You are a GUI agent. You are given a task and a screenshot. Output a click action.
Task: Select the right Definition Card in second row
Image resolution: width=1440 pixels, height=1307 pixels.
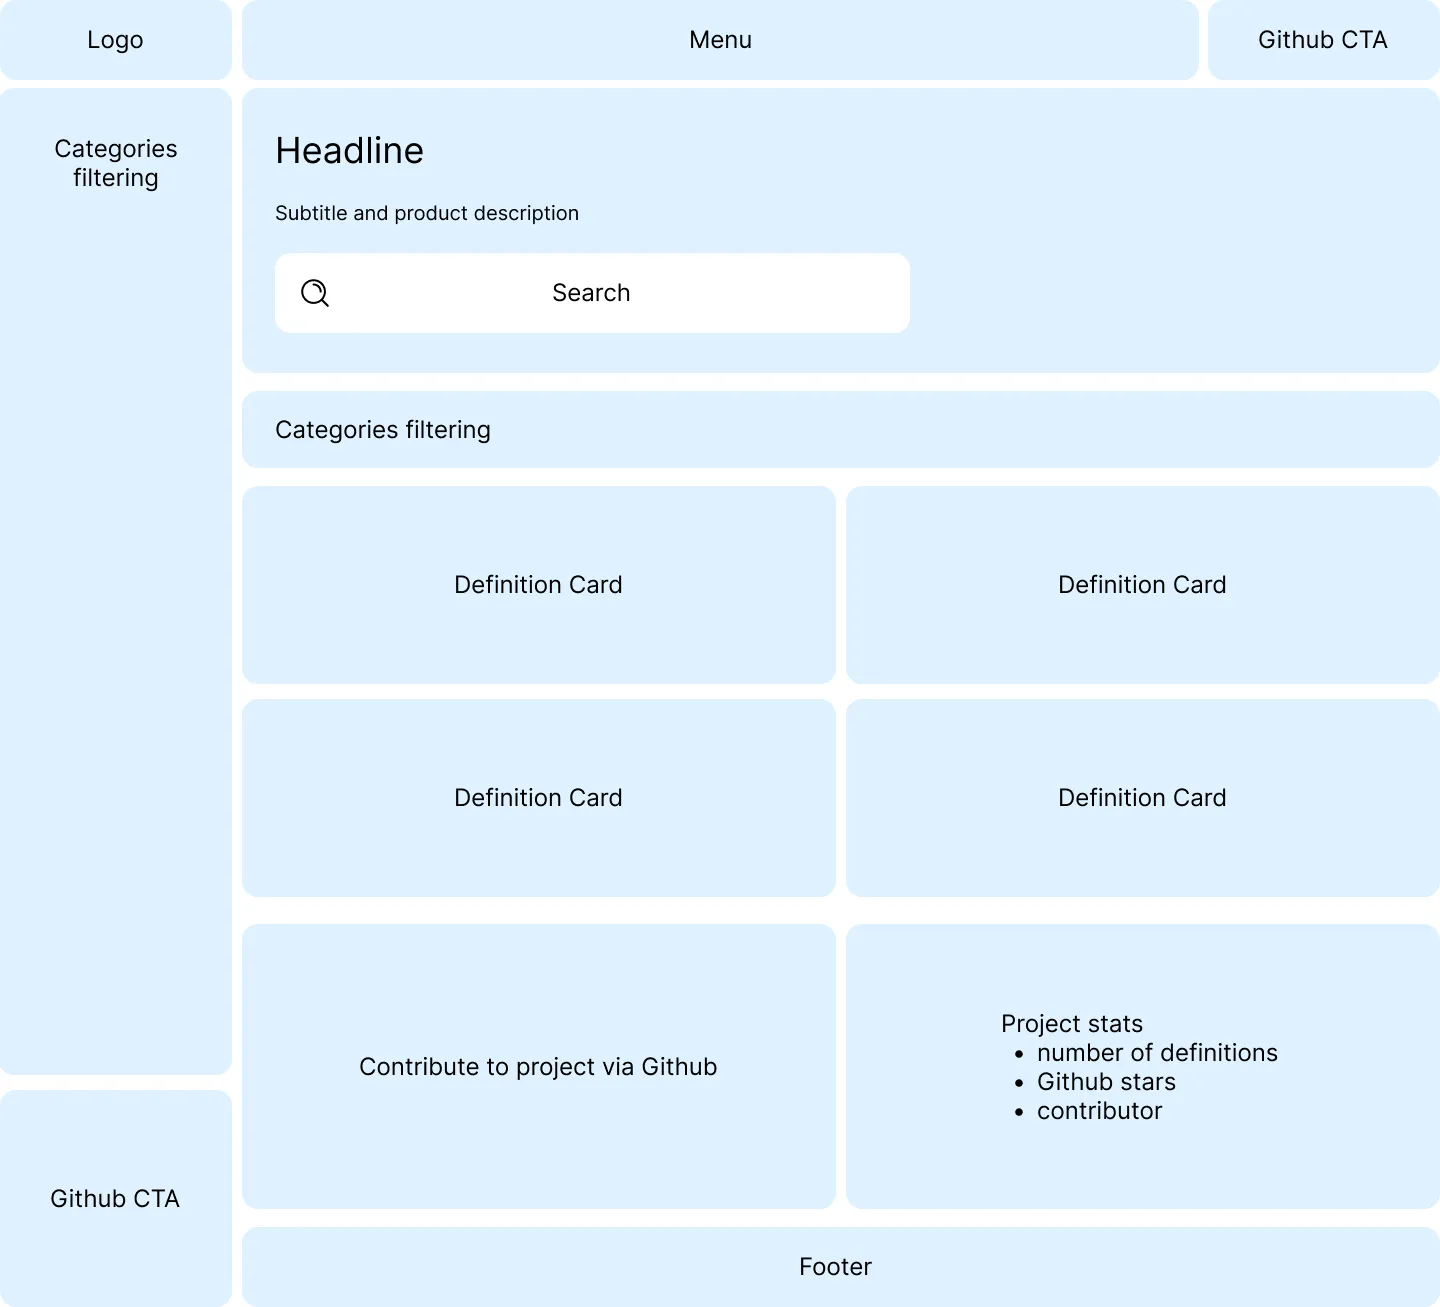coord(1142,798)
